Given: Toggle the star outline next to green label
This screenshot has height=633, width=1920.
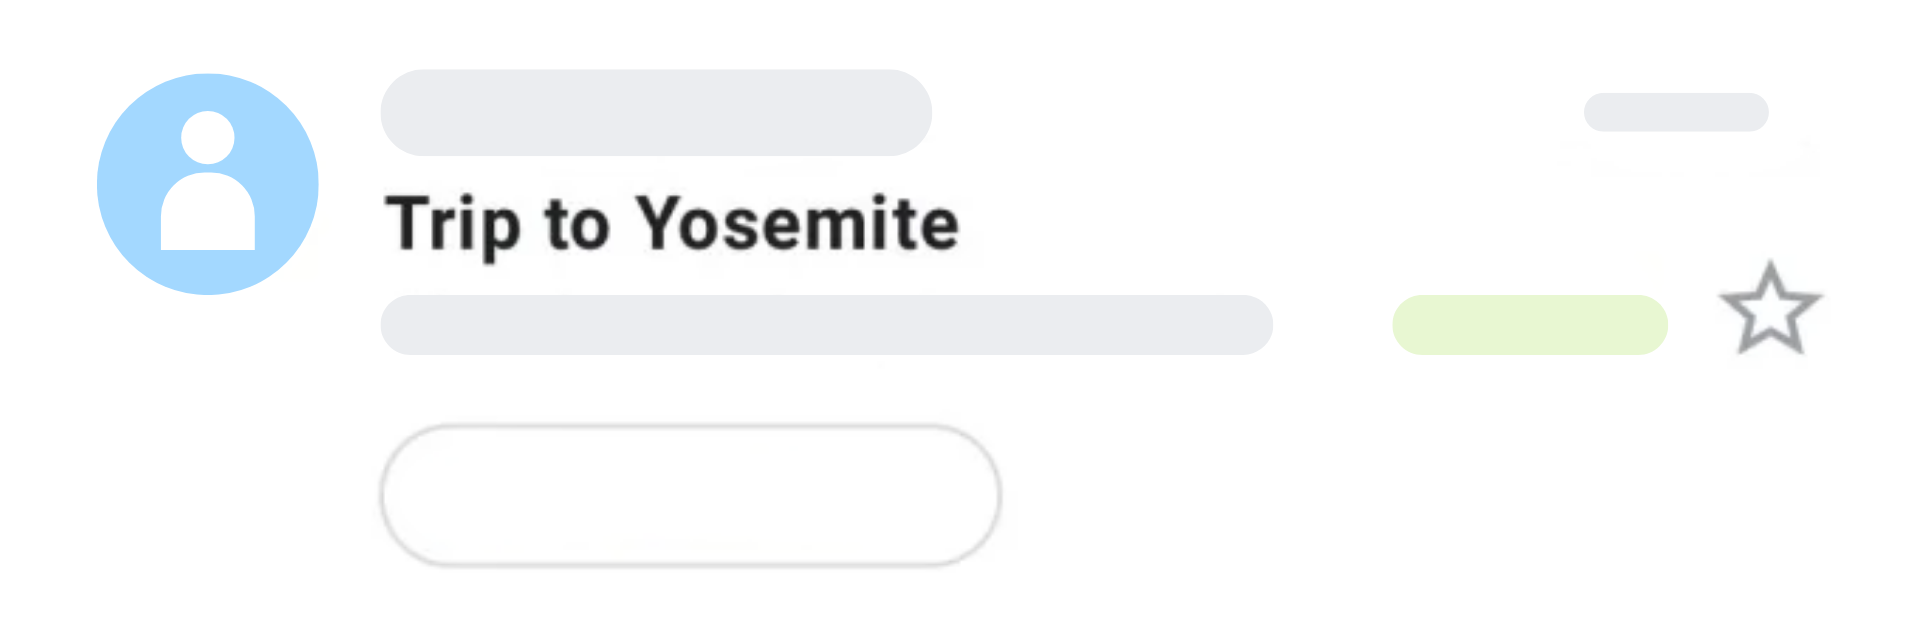Looking at the screenshot, I should coord(1770,309).
